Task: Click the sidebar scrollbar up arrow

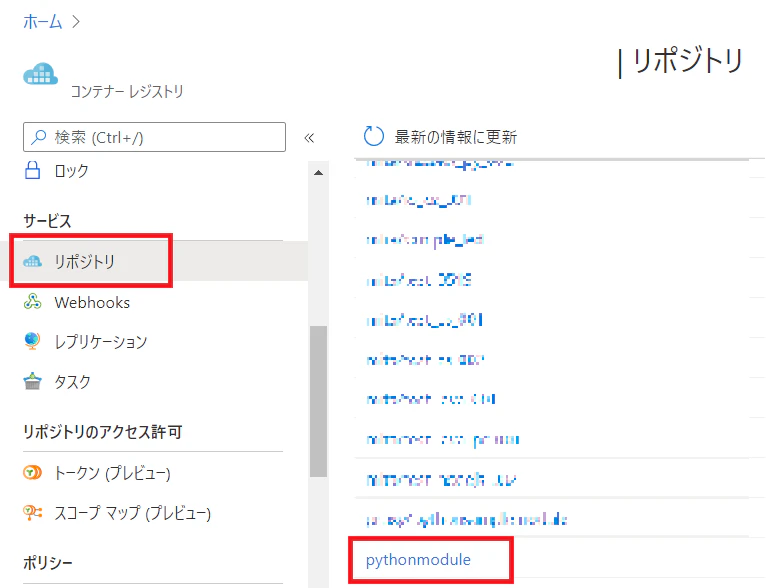Action: 319,172
